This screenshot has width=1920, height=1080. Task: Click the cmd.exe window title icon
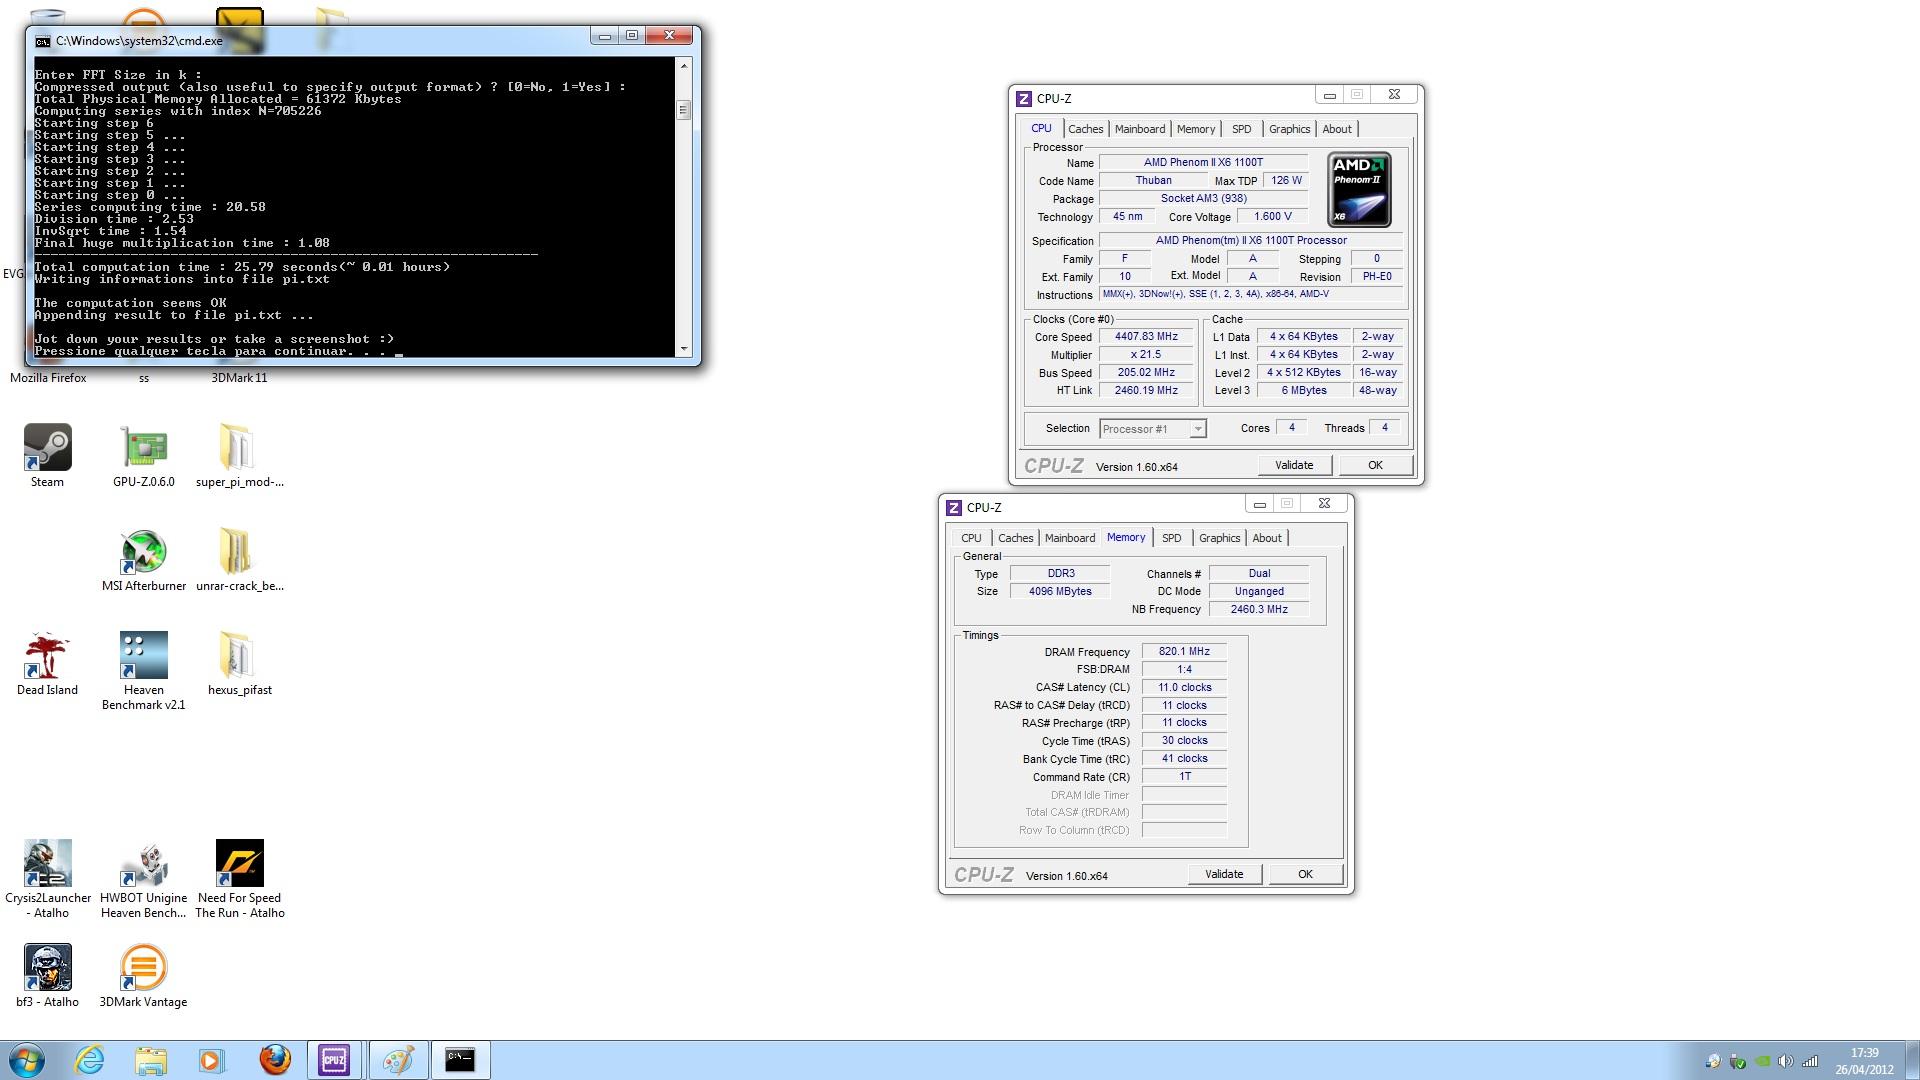[42, 41]
